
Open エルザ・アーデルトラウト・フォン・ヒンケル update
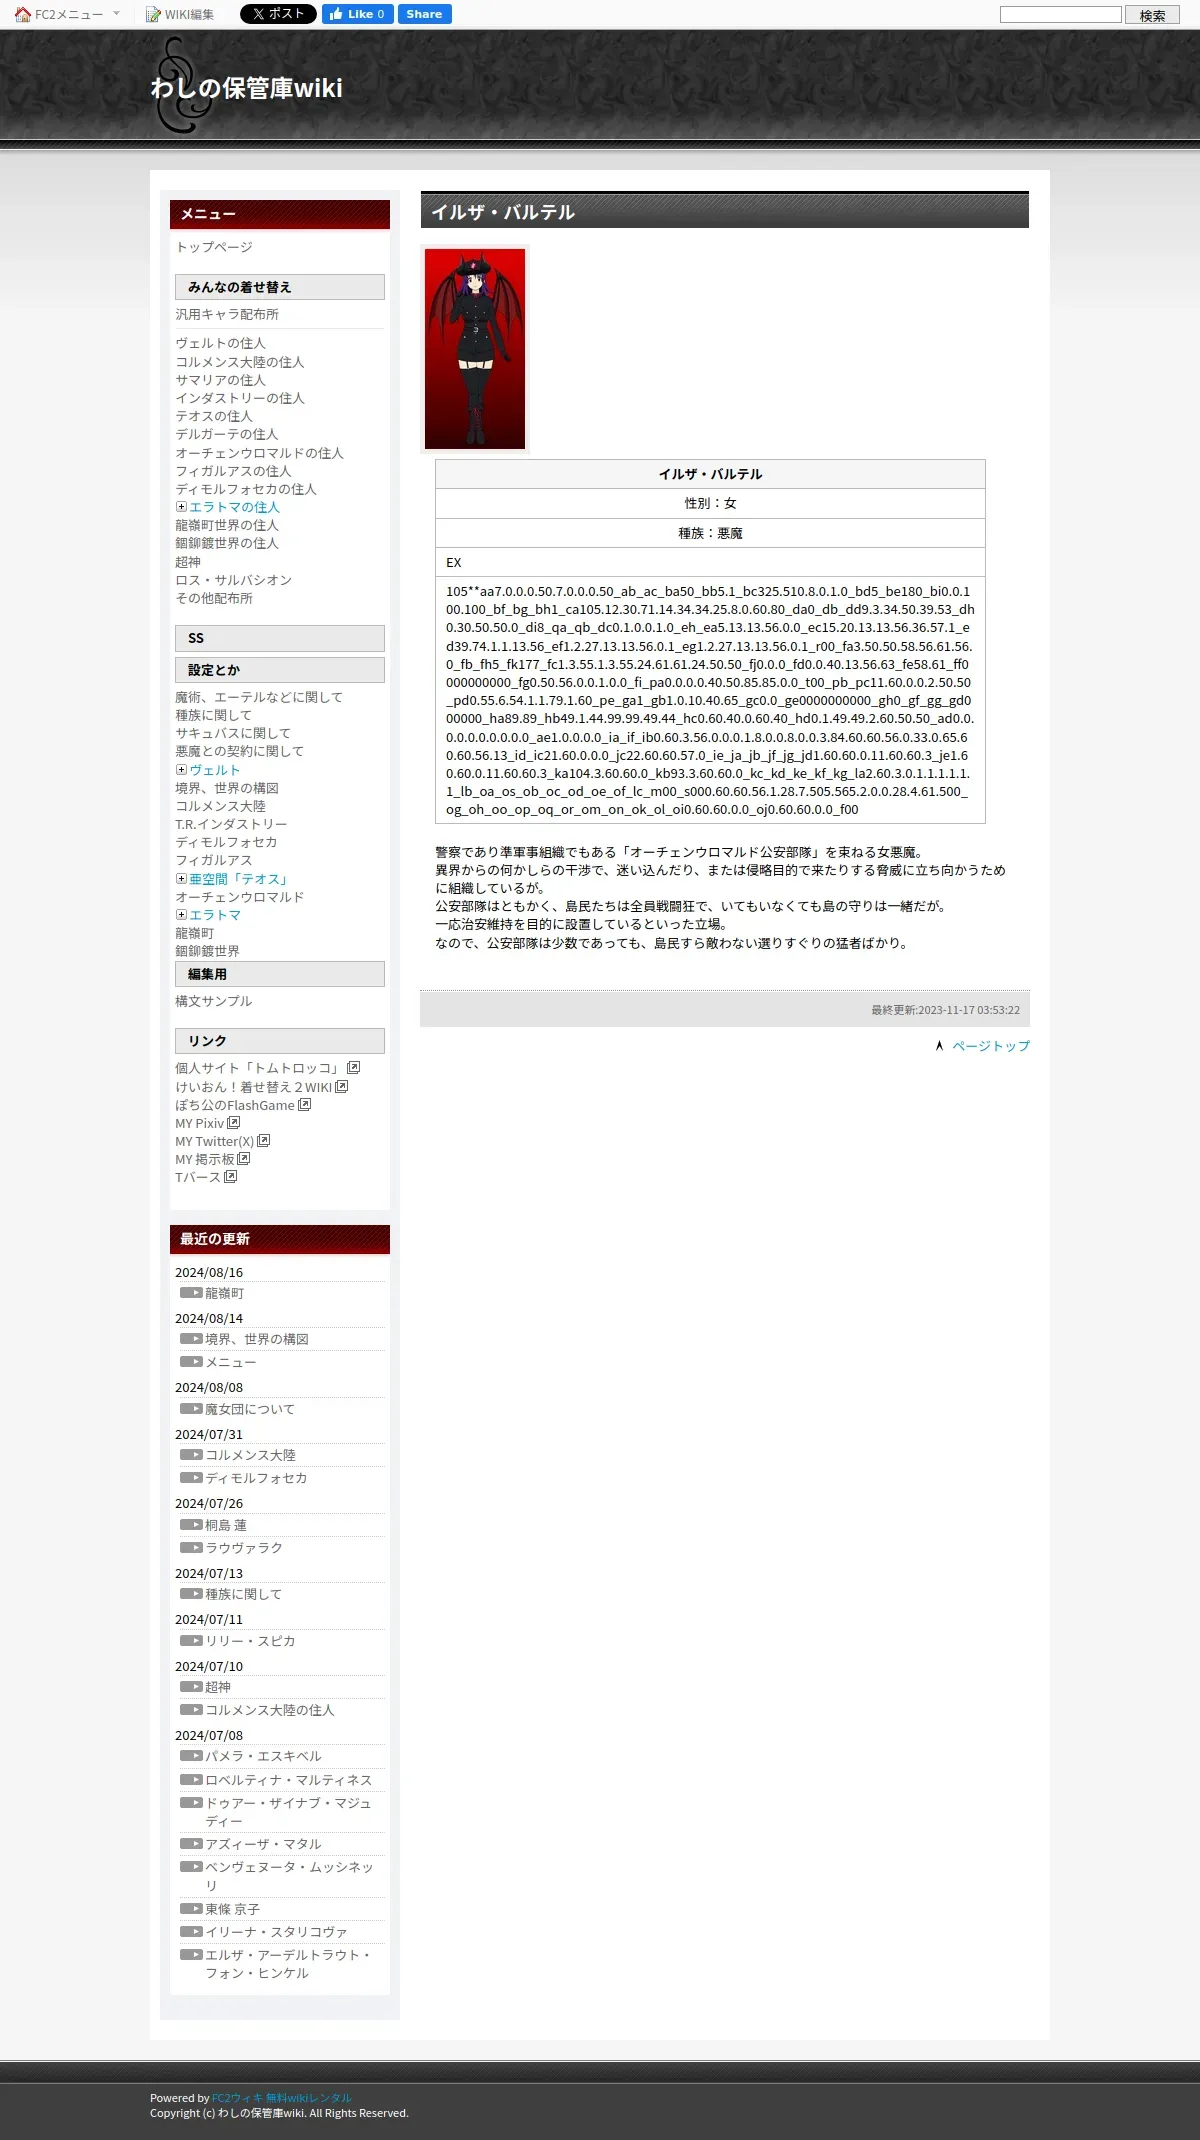pos(288,1964)
